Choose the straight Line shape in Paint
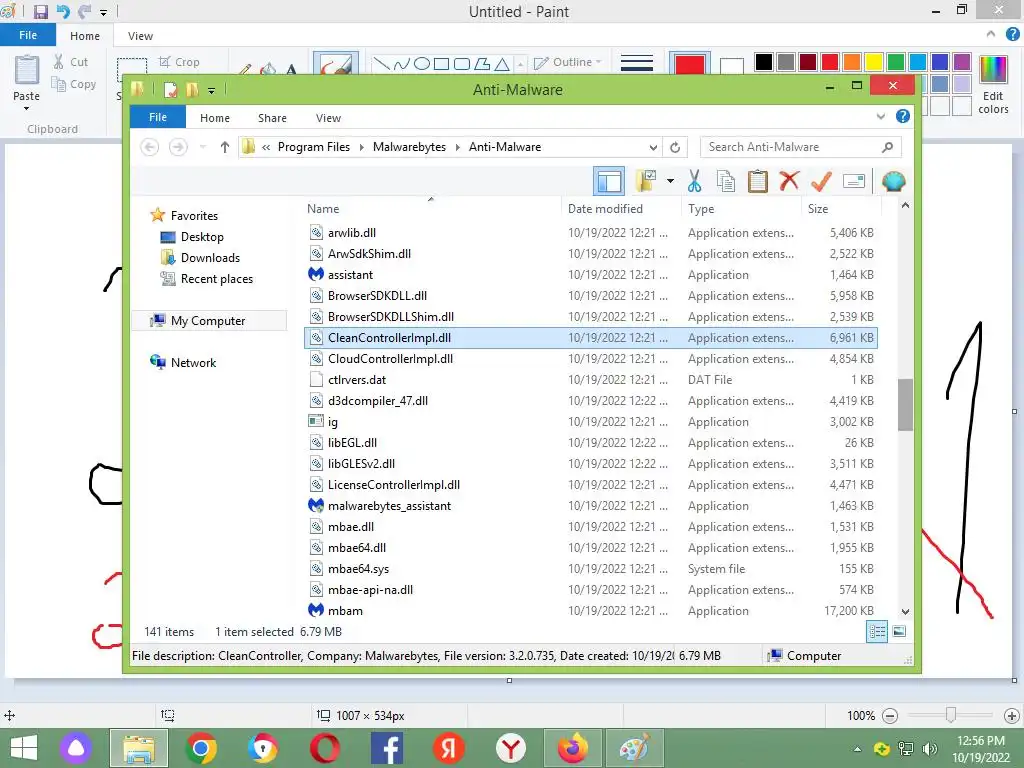This screenshot has width=1024, height=768. click(381, 63)
